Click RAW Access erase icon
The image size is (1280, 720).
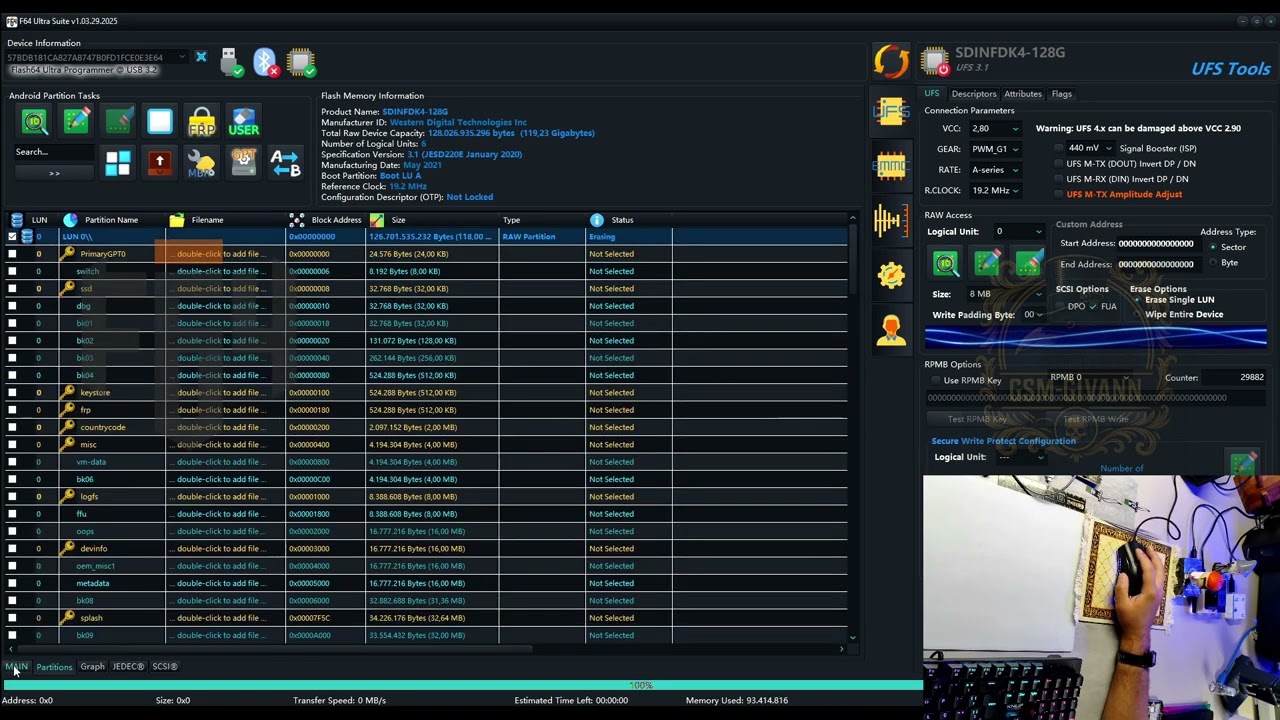pos(1028,263)
